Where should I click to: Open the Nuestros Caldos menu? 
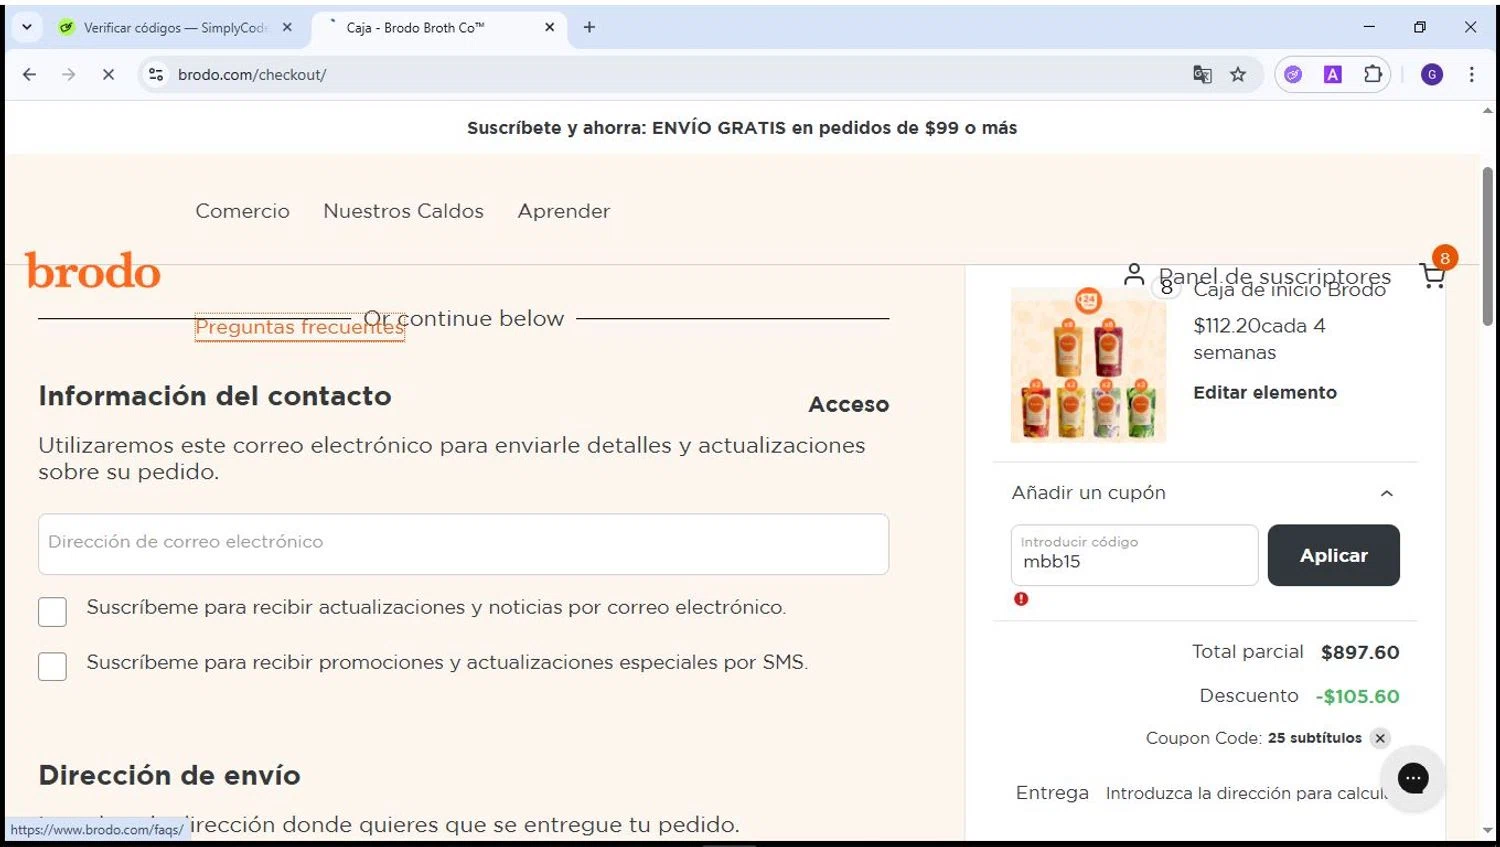click(x=403, y=211)
